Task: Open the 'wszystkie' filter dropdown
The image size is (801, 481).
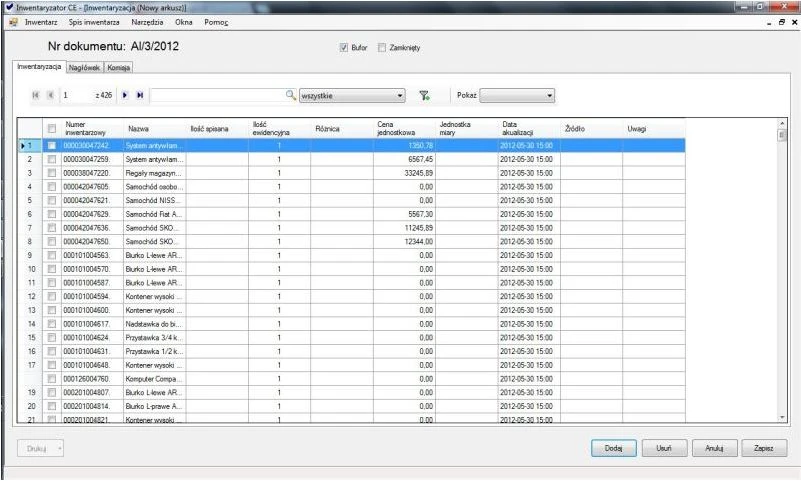Action: tap(352, 95)
